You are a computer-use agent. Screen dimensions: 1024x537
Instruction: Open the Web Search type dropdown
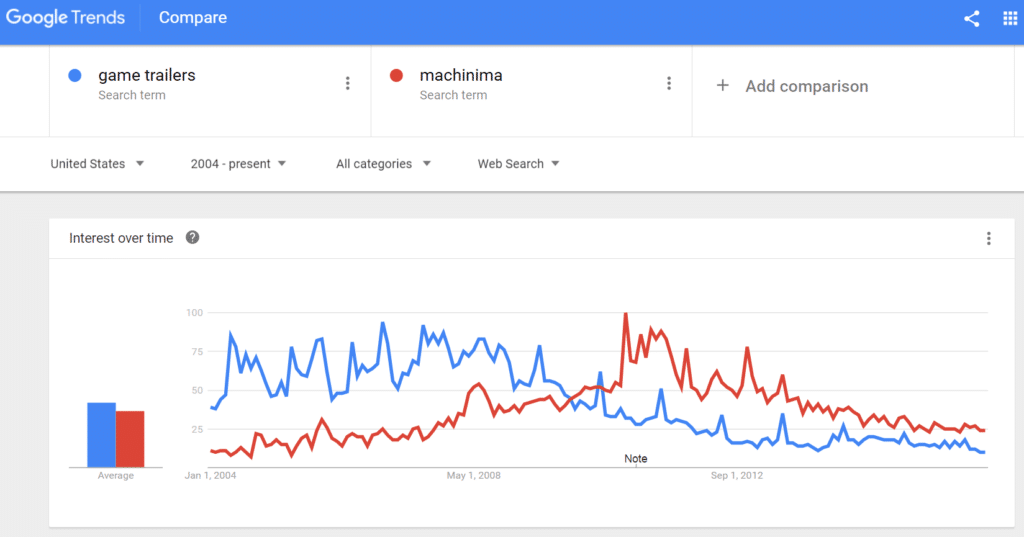click(519, 164)
